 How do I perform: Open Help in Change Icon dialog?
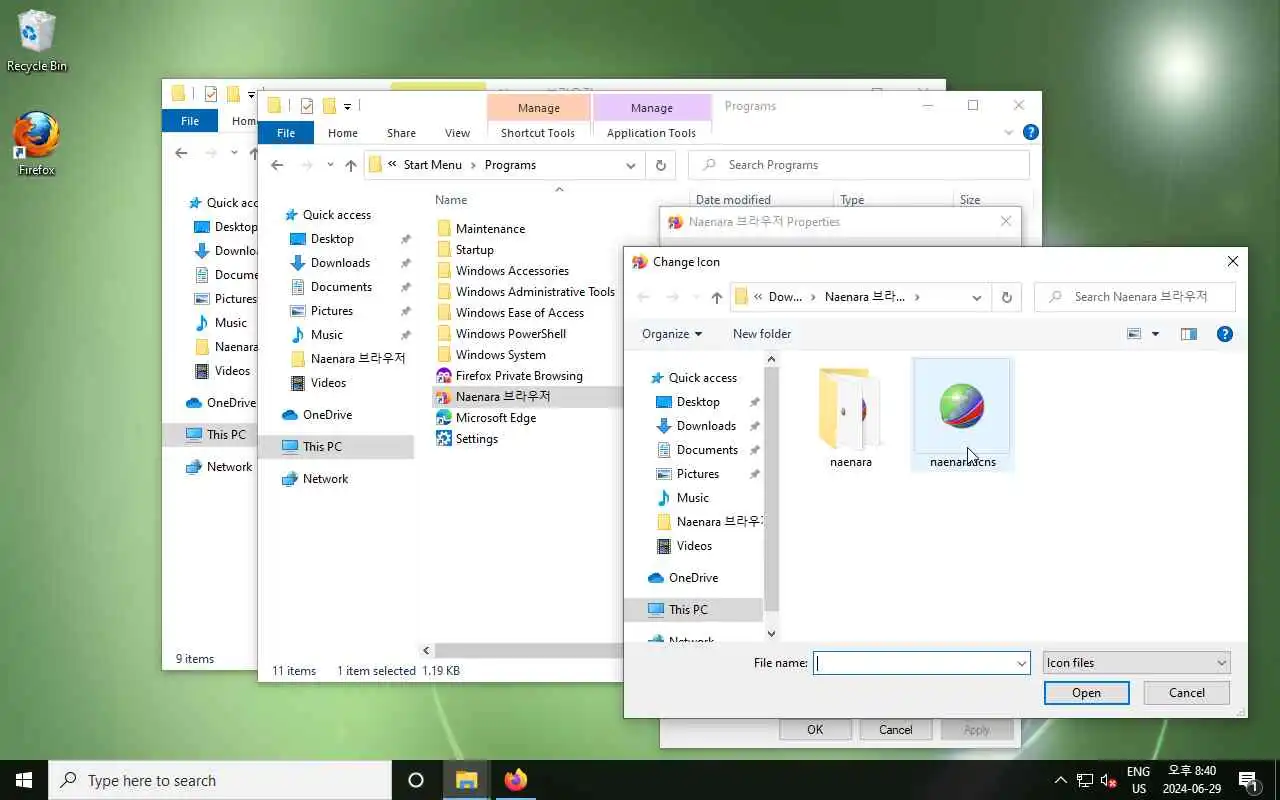(1224, 334)
